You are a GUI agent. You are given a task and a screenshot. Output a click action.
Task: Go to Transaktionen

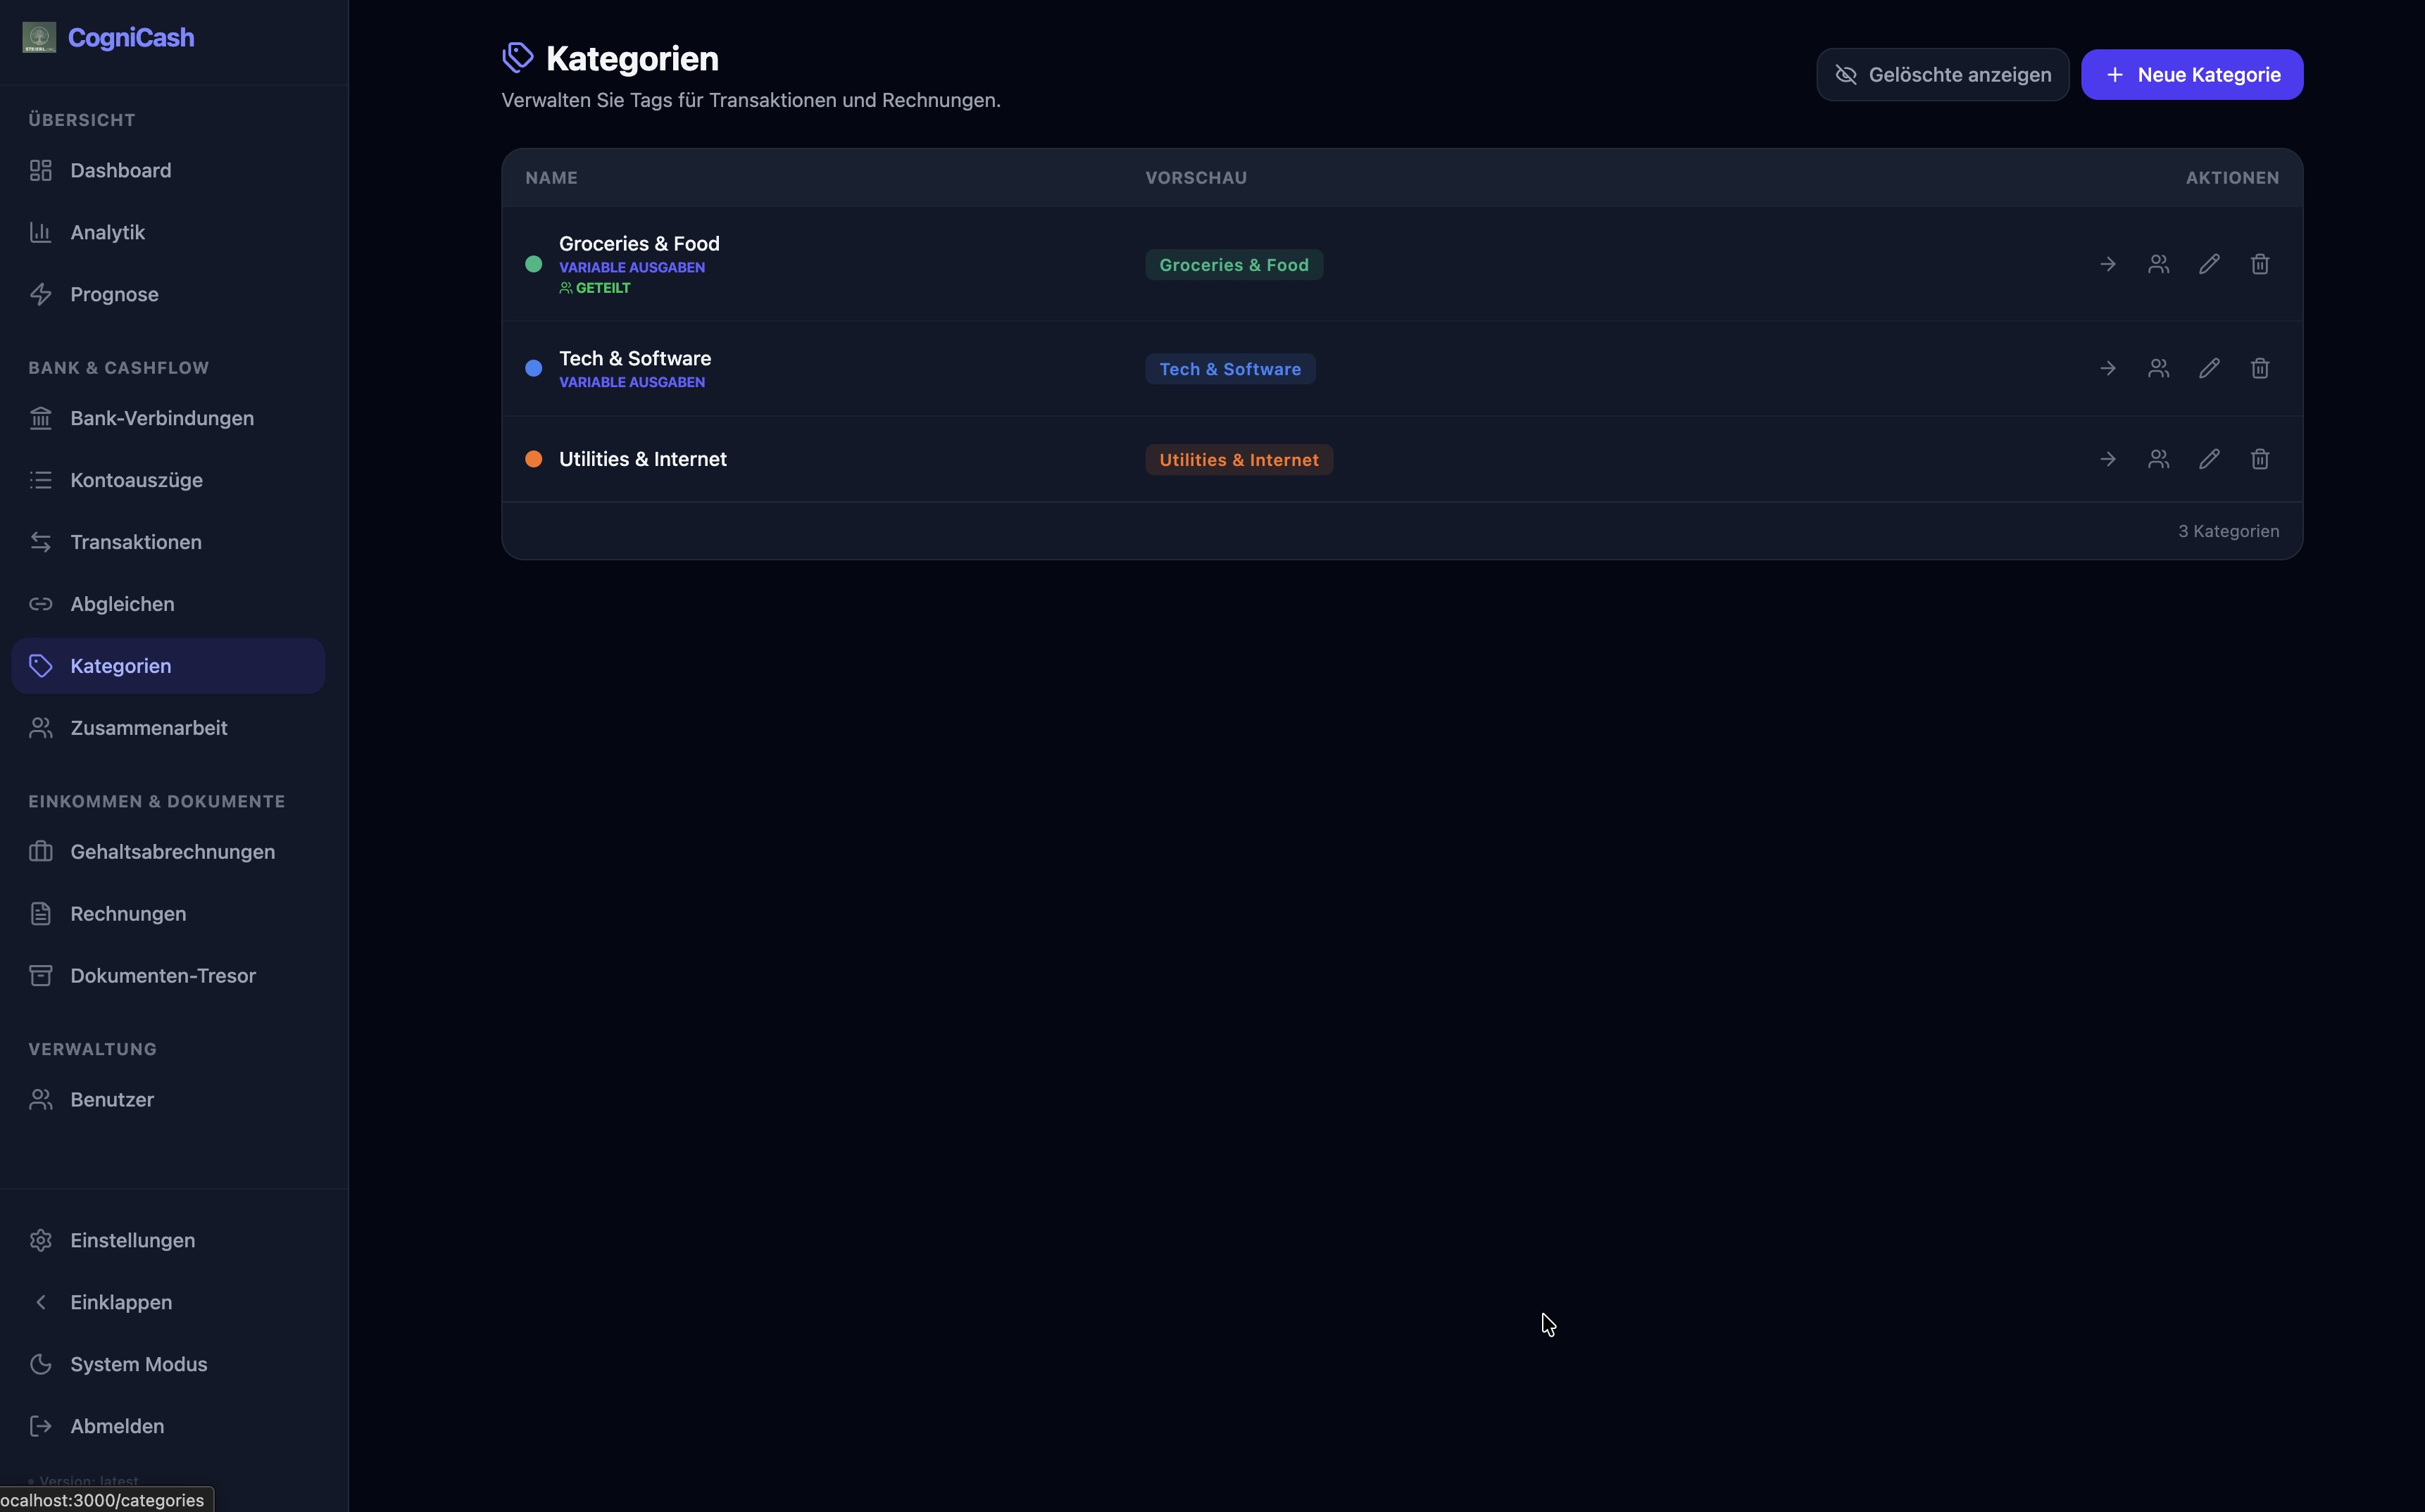click(x=168, y=542)
